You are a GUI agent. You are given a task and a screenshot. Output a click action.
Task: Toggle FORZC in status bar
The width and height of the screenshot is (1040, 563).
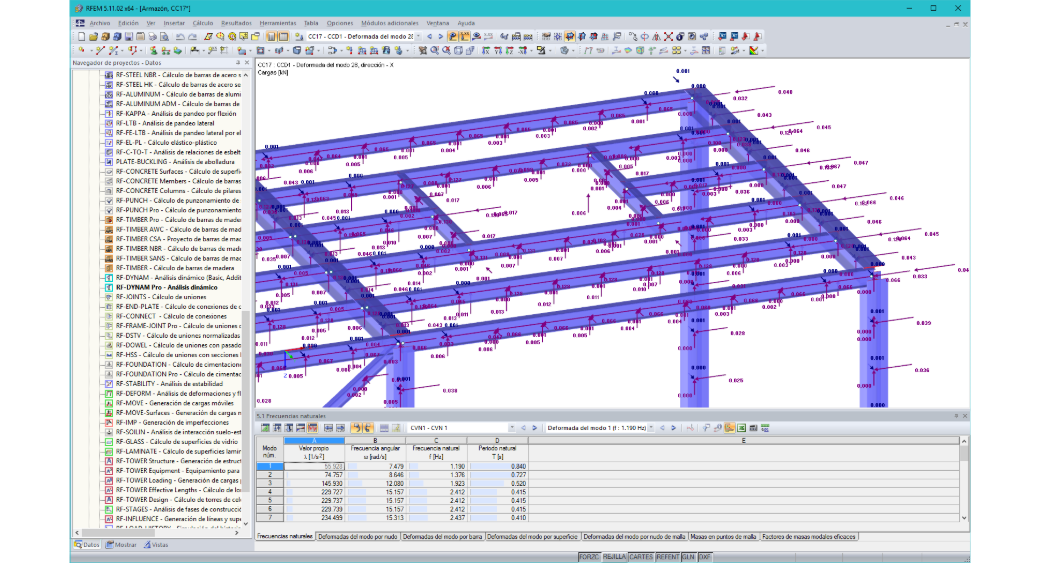pos(589,557)
